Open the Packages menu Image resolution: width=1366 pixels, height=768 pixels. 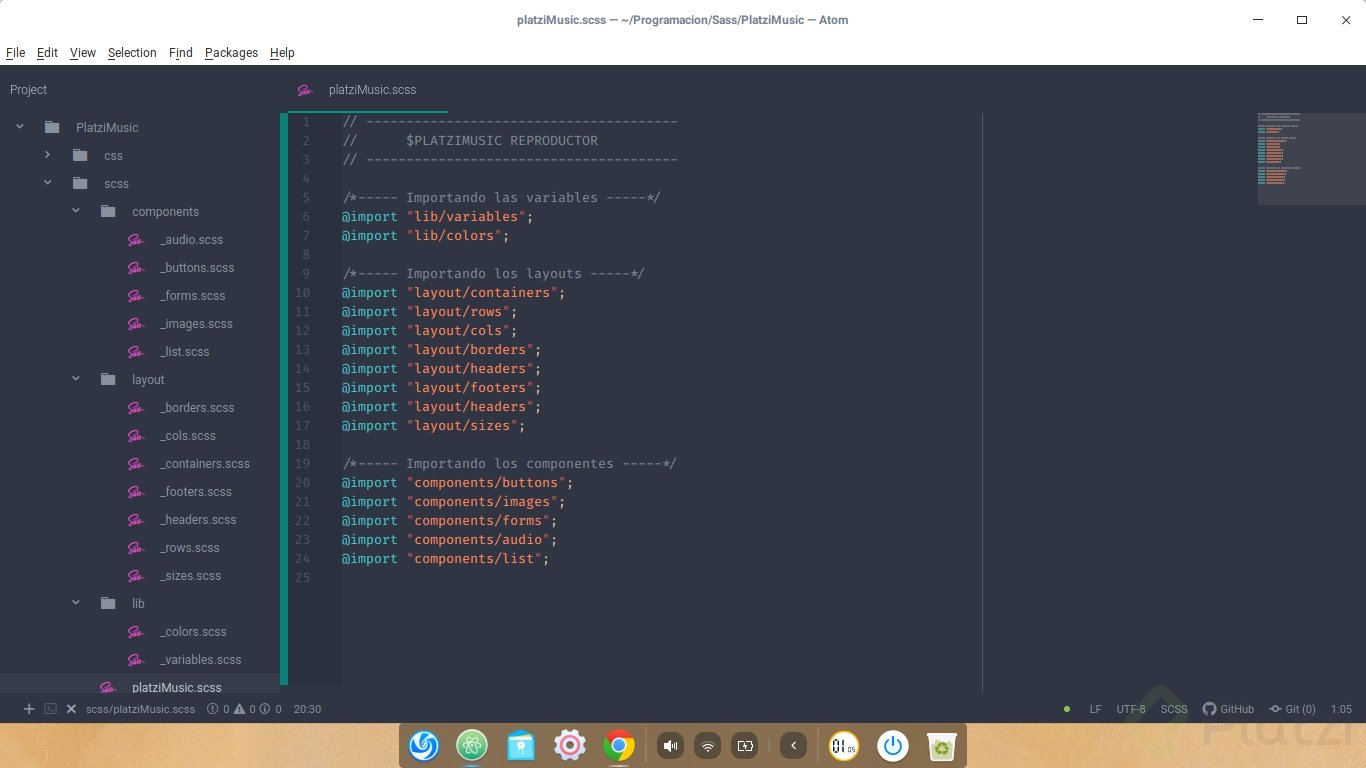[x=231, y=53]
